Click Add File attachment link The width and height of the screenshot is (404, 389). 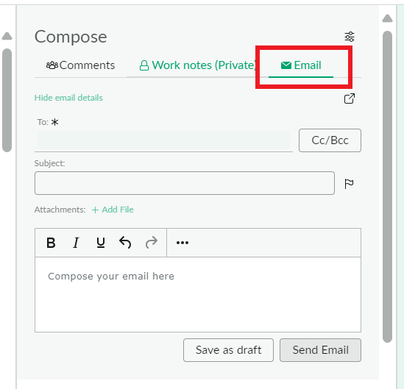coord(113,210)
